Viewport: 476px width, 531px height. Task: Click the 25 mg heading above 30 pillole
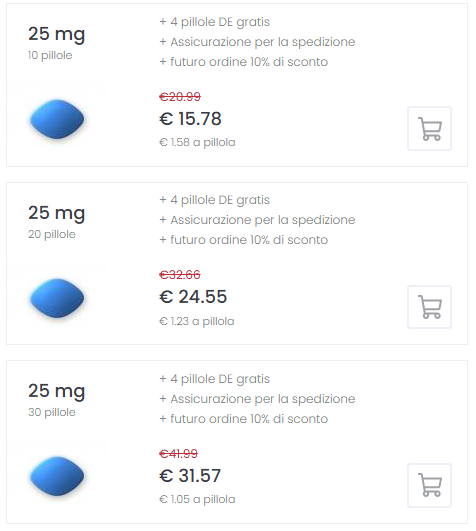tap(57, 391)
